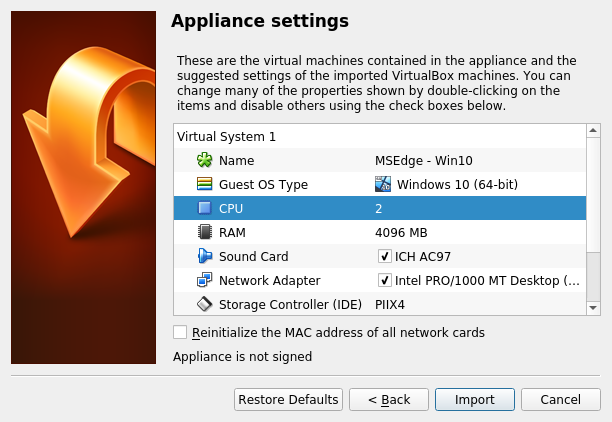
Task: Uncheck the ICH AC97 sound card checkbox
Action: 385,256
